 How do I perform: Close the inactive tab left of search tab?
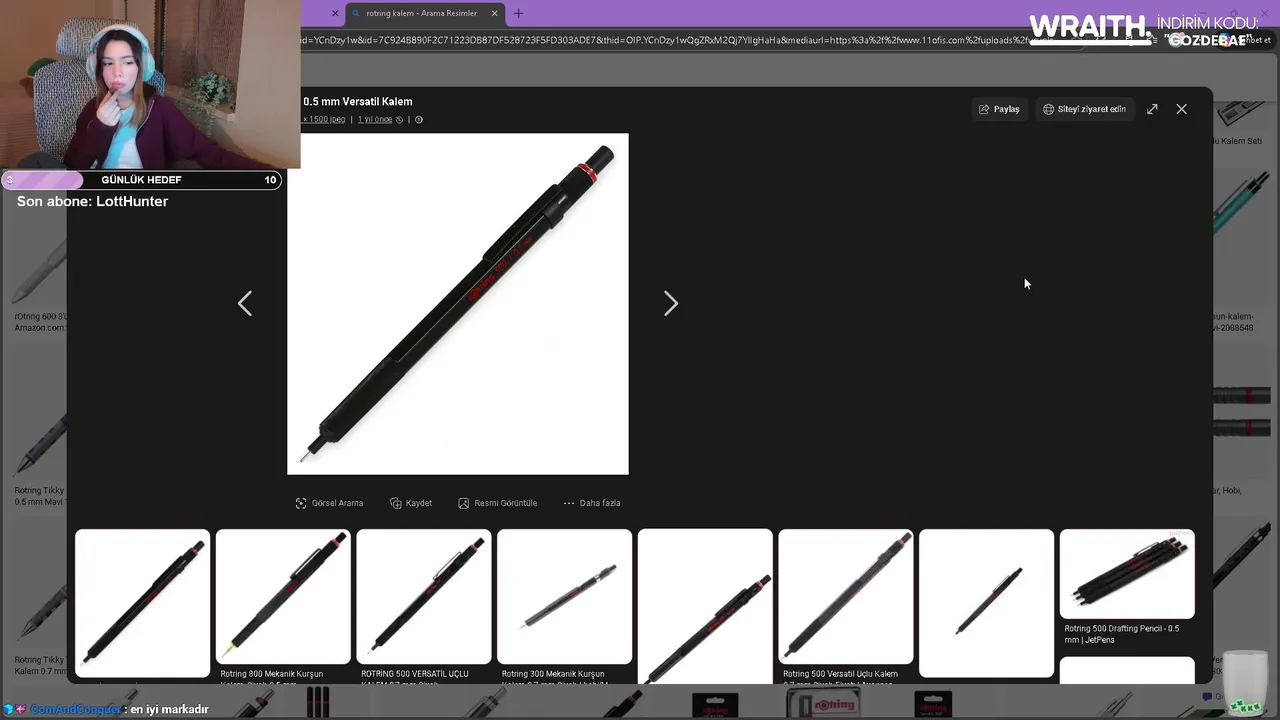pos(335,13)
